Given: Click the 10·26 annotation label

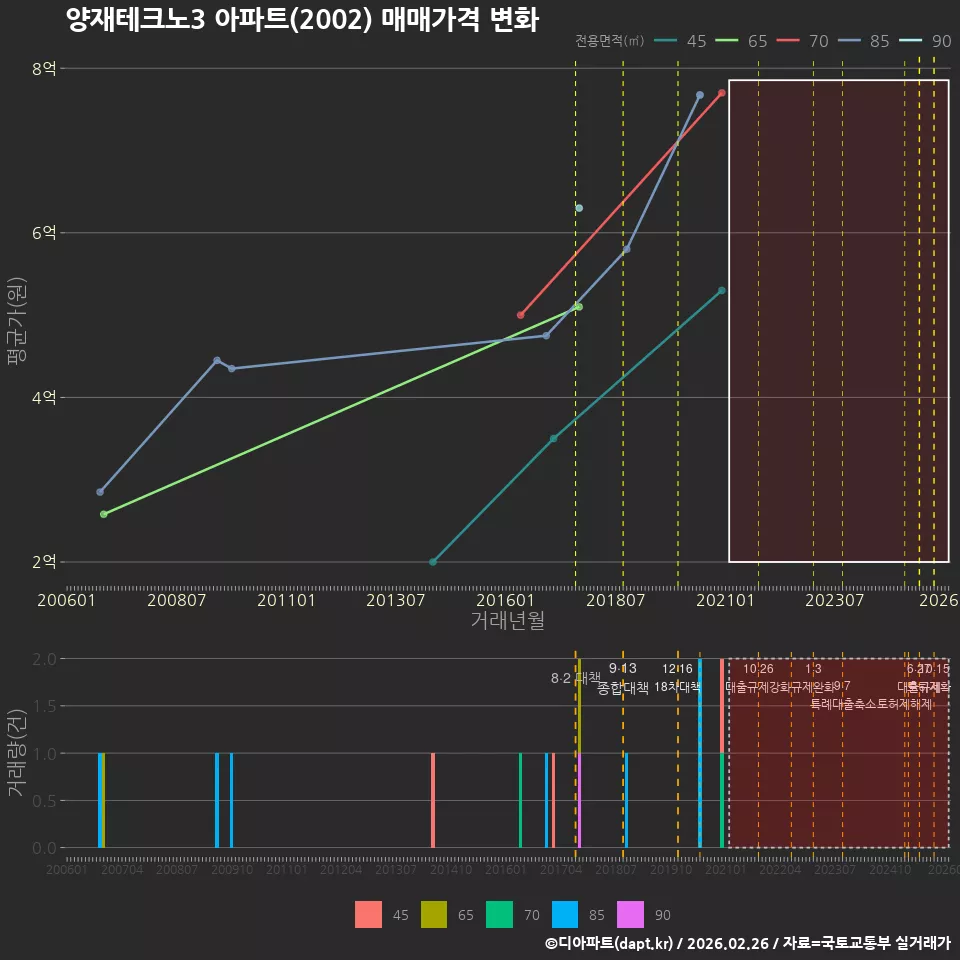Looking at the screenshot, I should coord(758,669).
